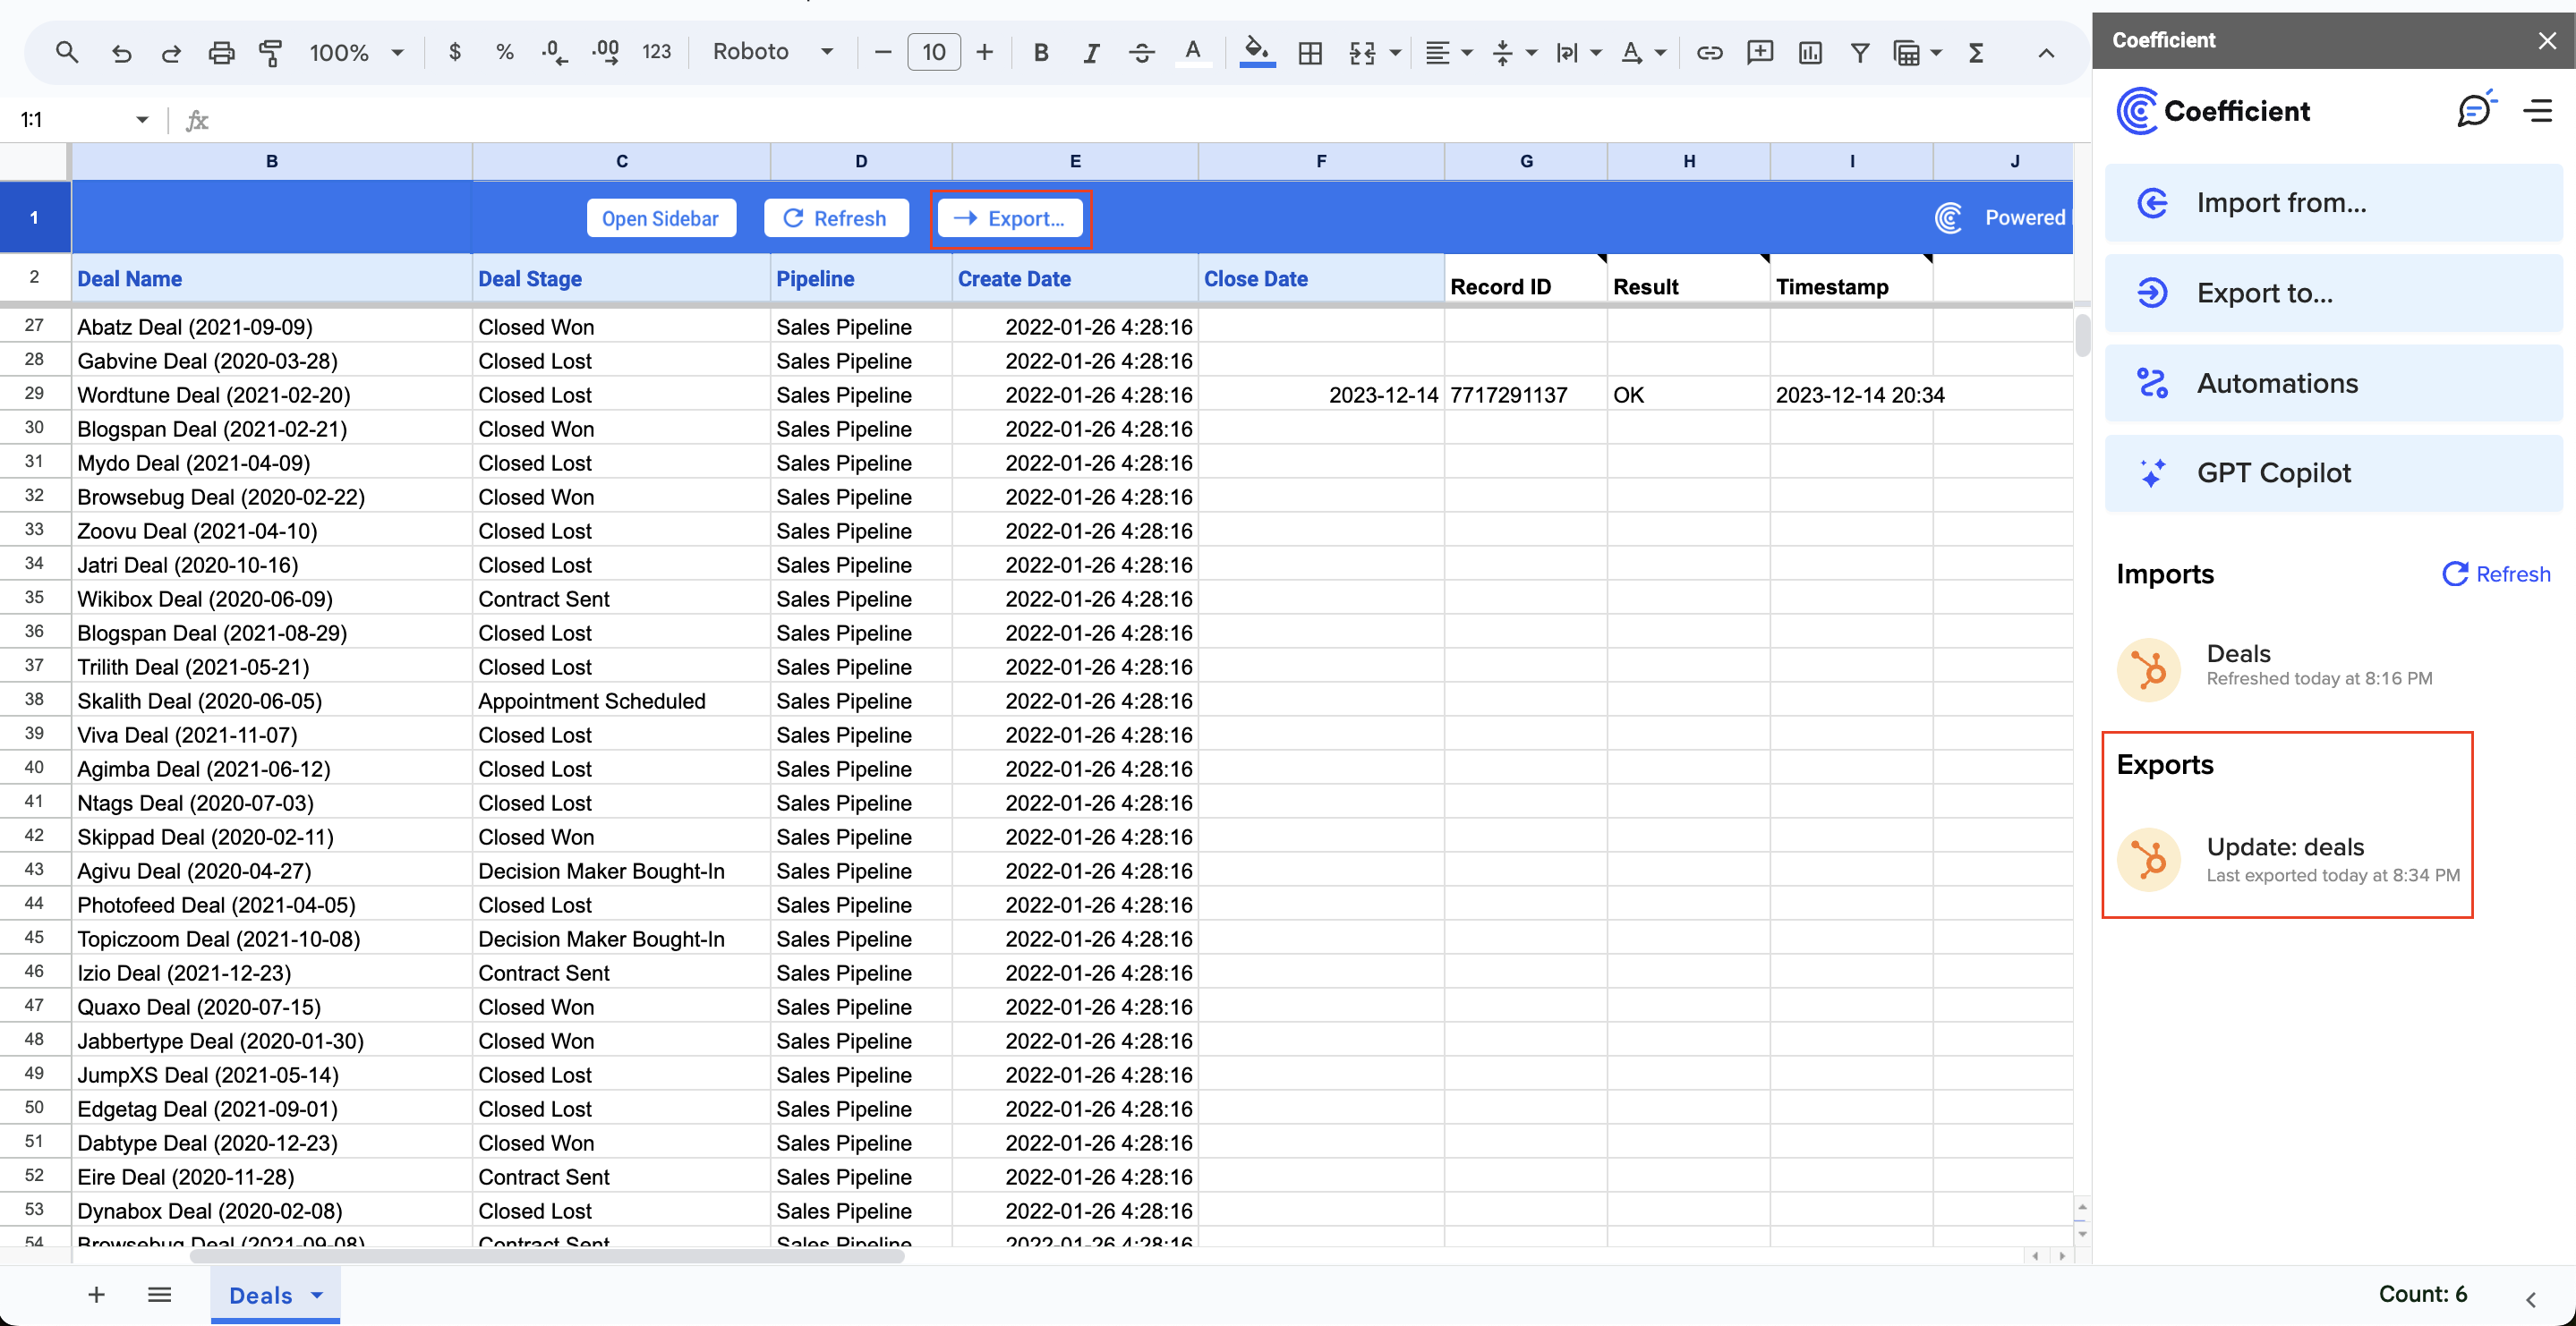This screenshot has height=1326, width=2576.
Task: Open text wrapping dropdown
Action: point(1579,52)
